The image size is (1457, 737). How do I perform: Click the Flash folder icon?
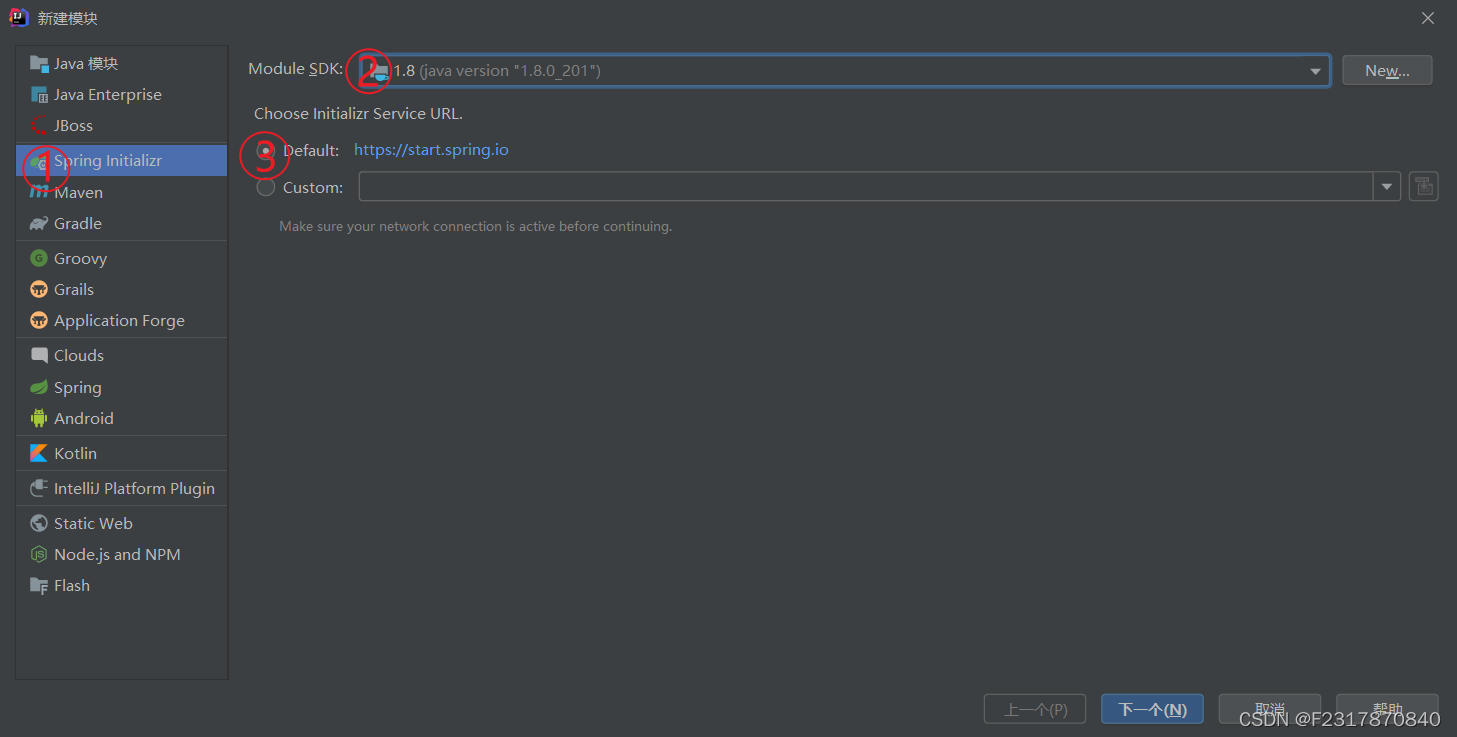[39, 585]
